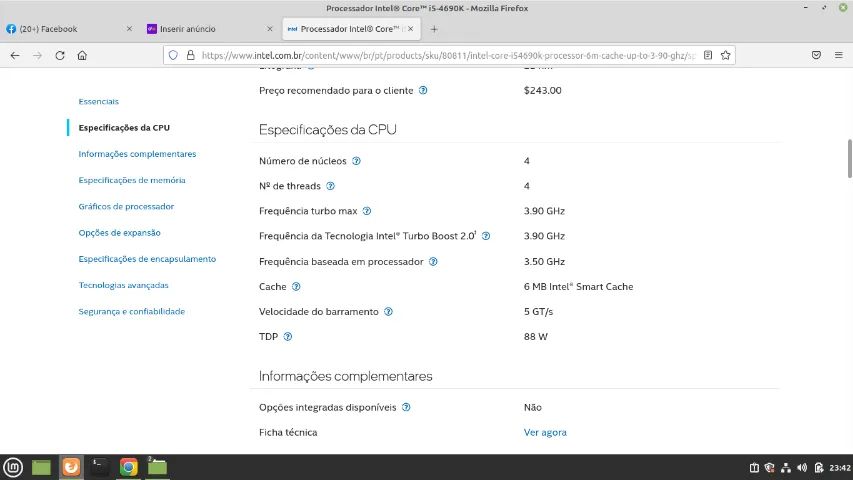Select Especificações da CPU in sidebar
The width and height of the screenshot is (853, 480).
(124, 128)
